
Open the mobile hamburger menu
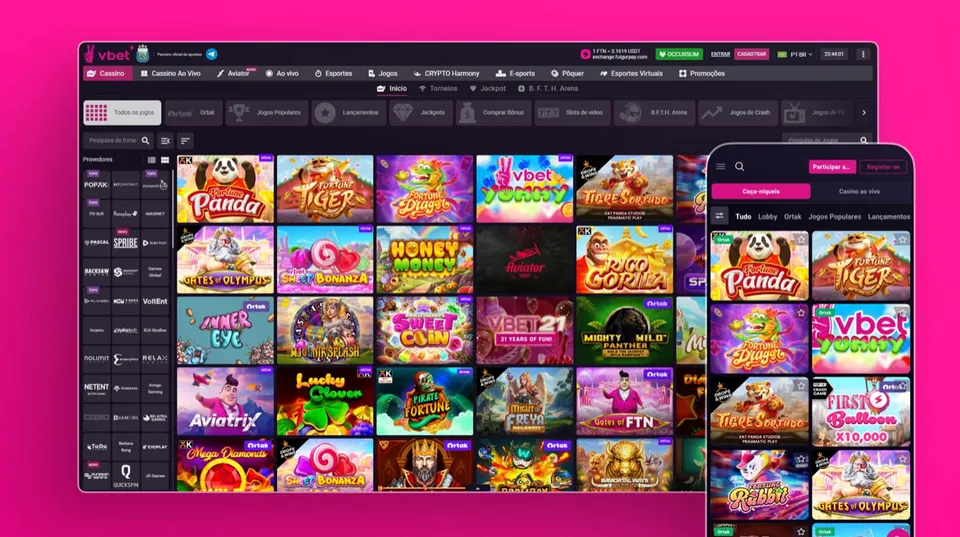coord(721,167)
